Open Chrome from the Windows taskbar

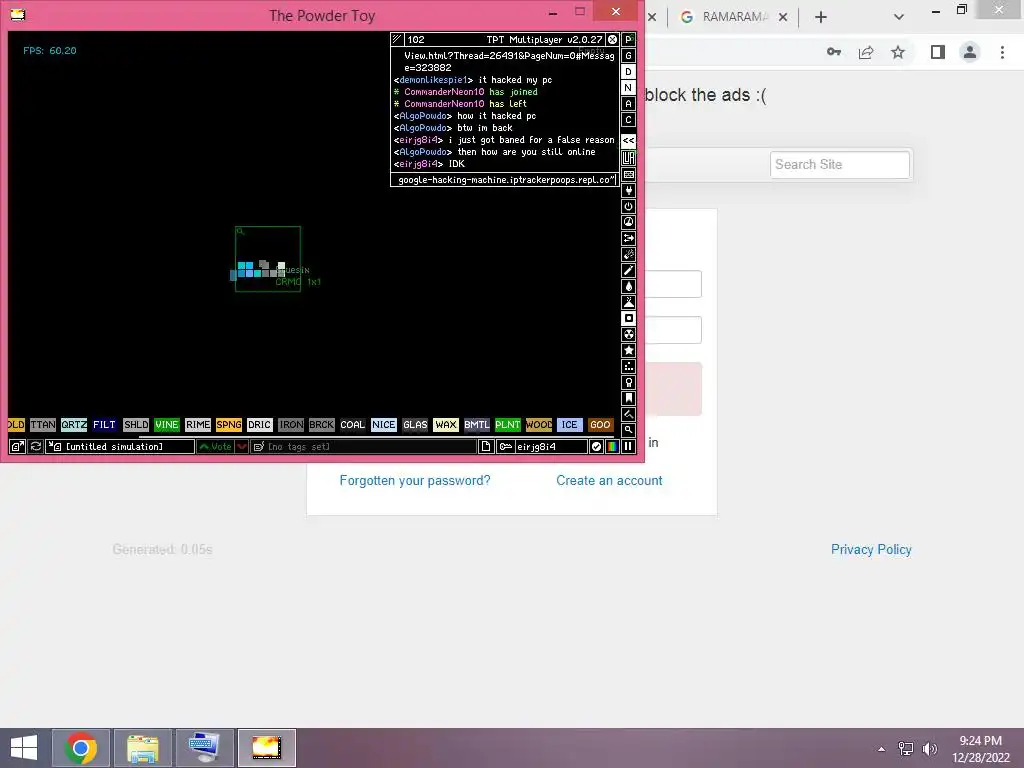point(81,748)
